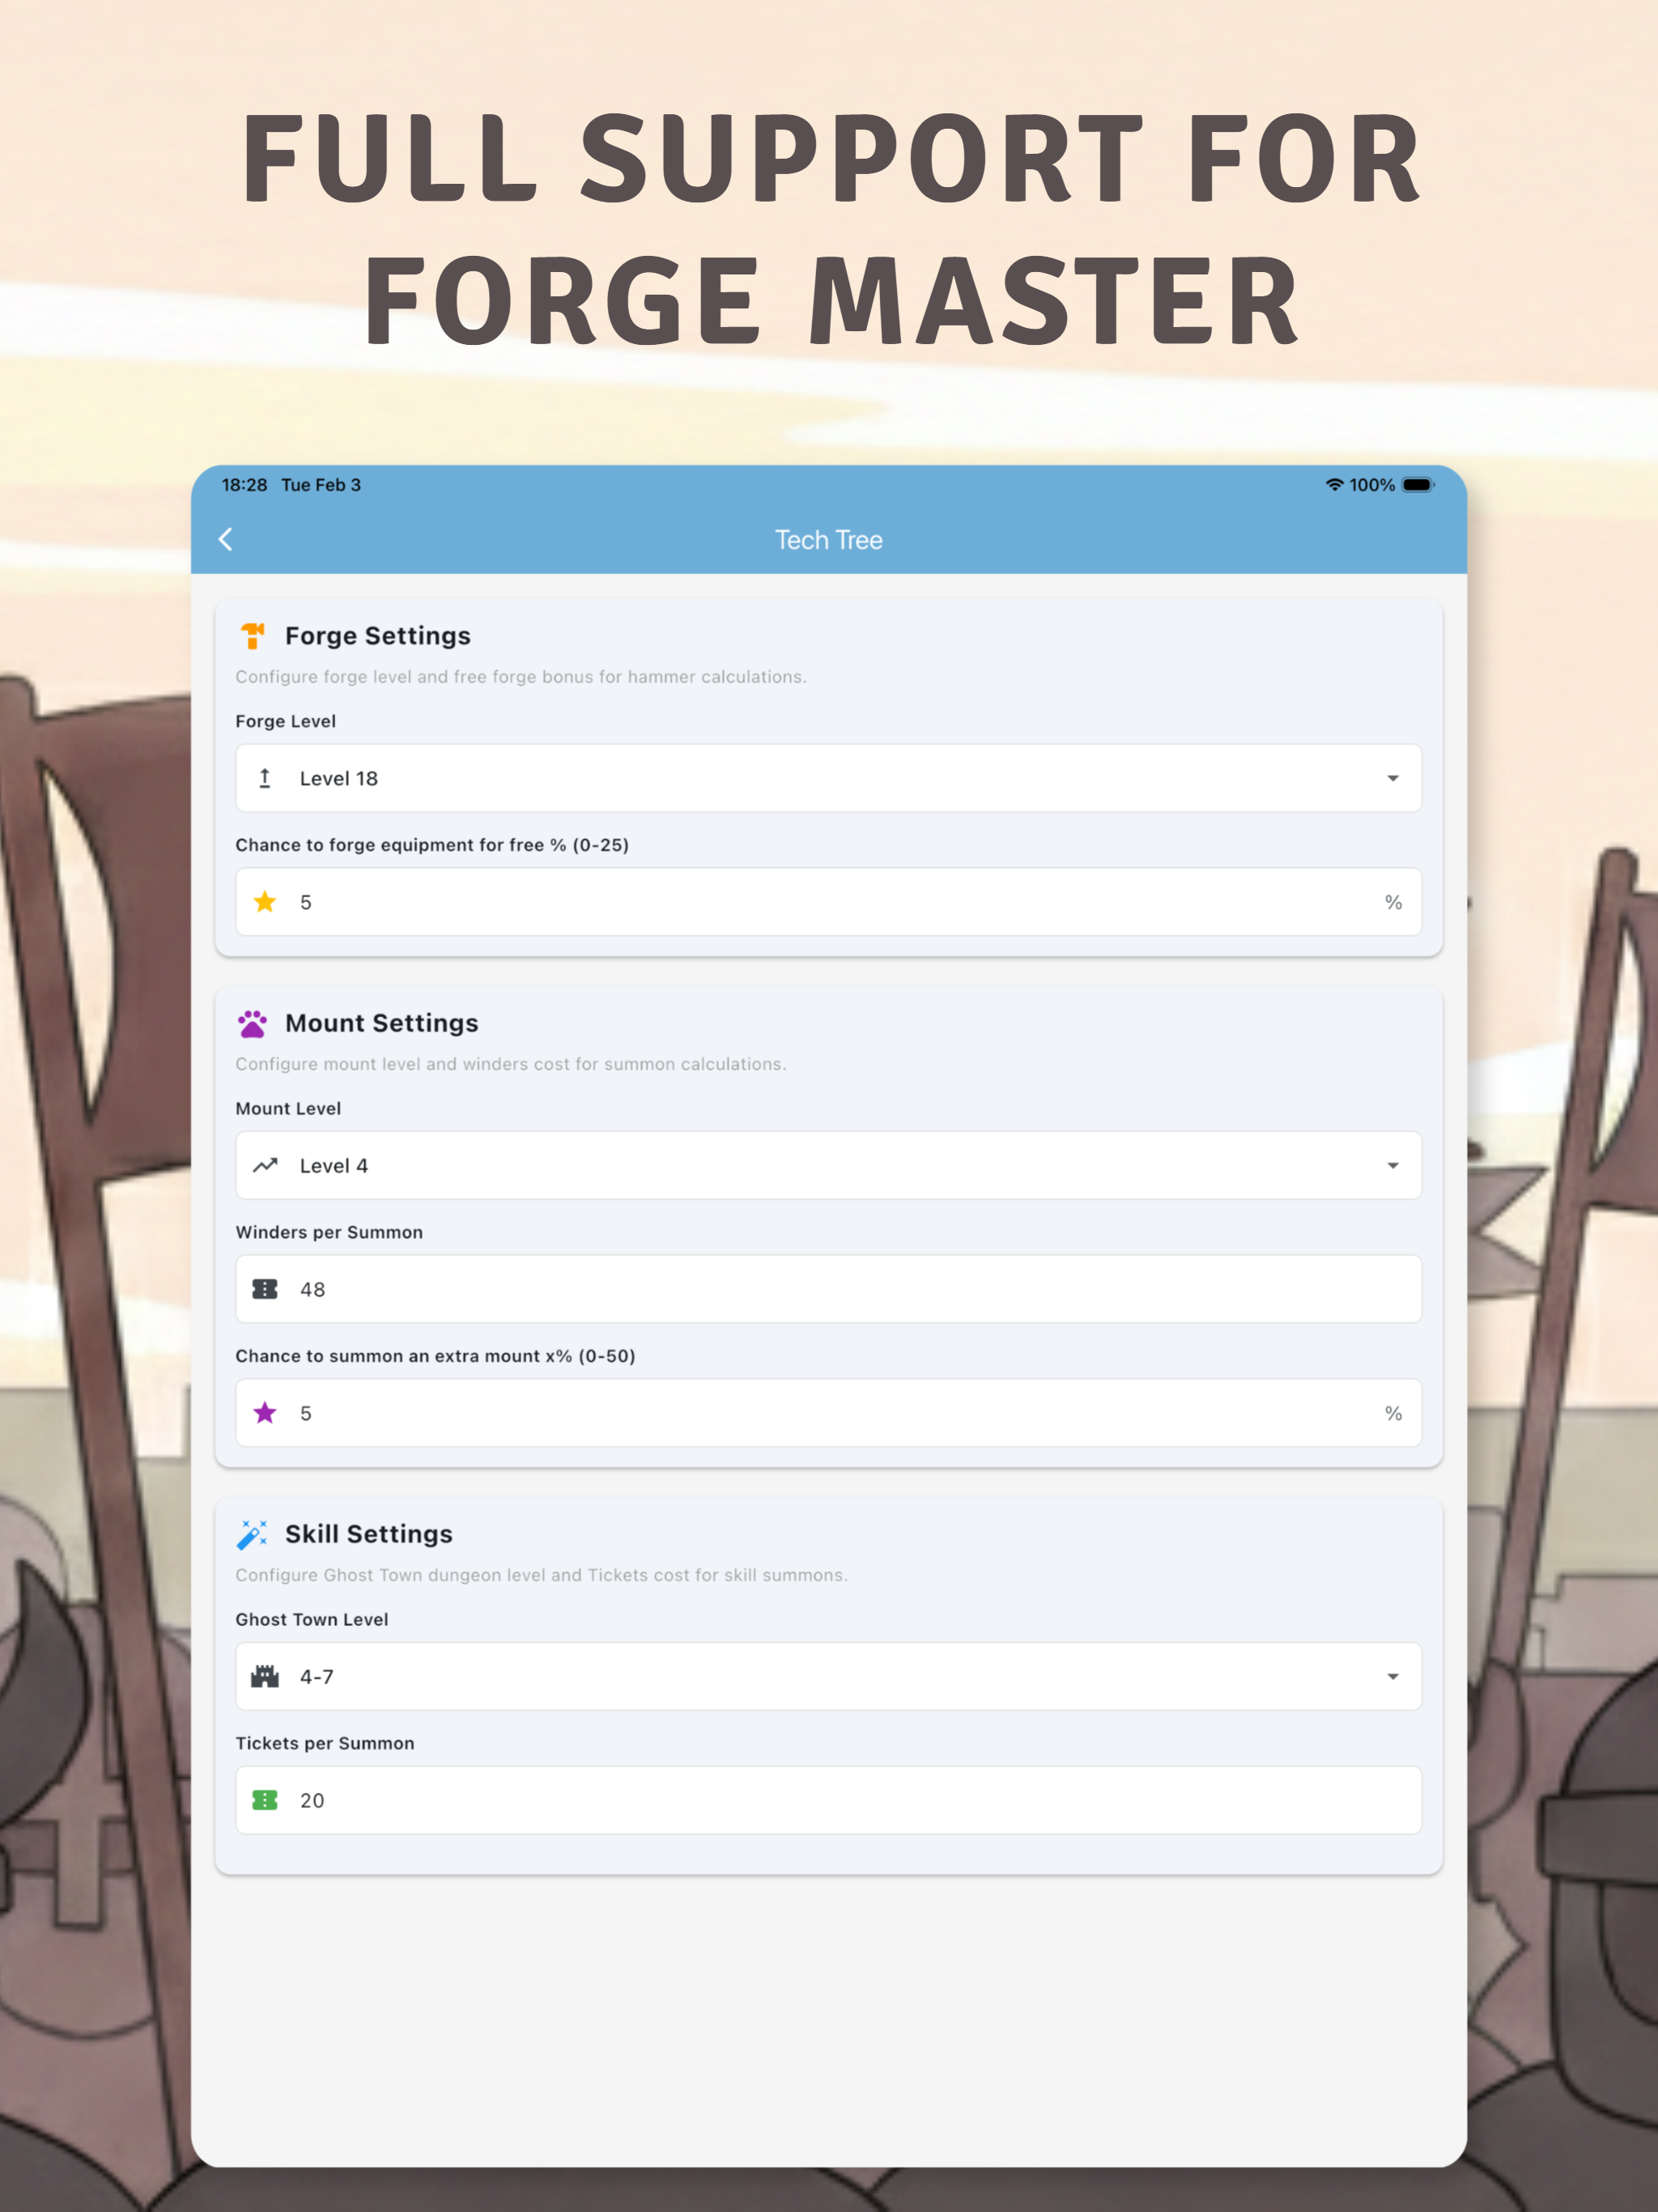Viewport: 1658px width, 2212px height.
Task: Click the trending-up icon beside Level 4
Action: 265,1165
